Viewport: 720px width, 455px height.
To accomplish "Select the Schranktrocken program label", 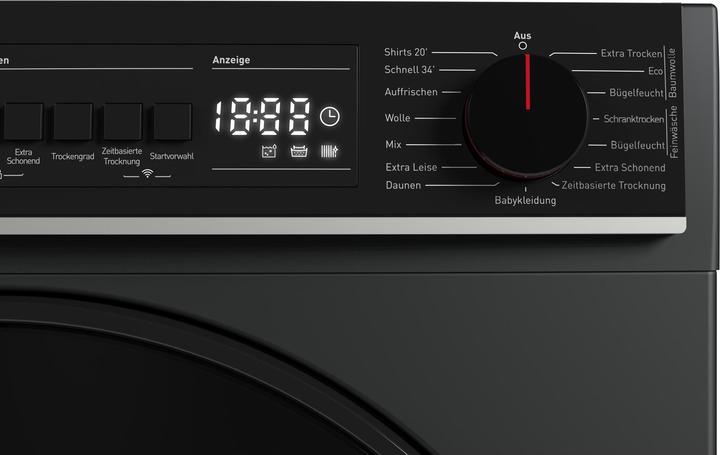I will click(x=634, y=119).
